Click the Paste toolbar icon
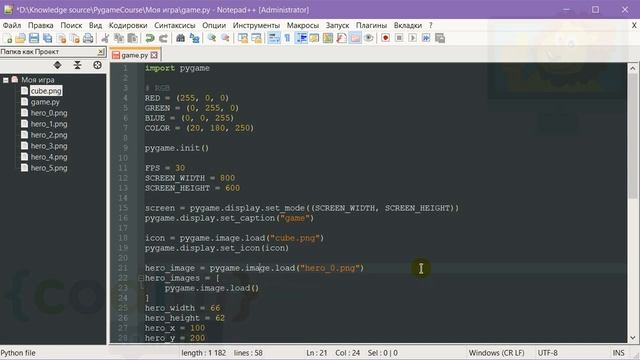The image size is (640, 360). point(132,38)
